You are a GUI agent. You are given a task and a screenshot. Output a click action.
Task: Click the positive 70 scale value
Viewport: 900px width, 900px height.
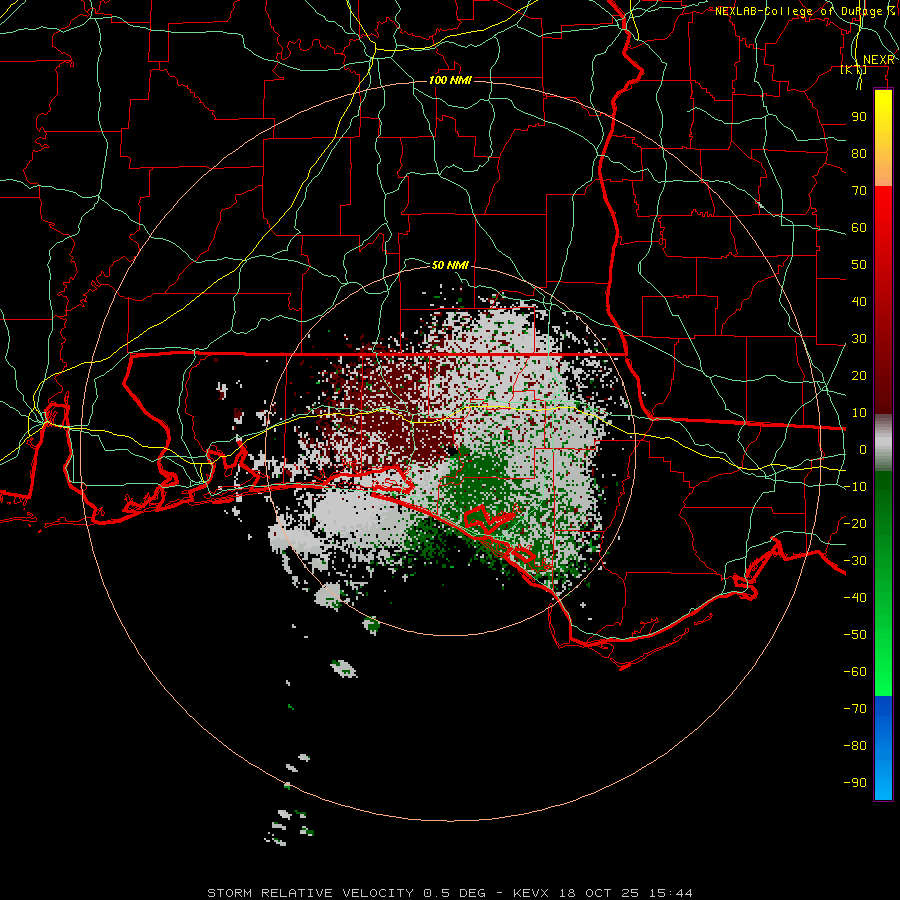click(x=859, y=191)
